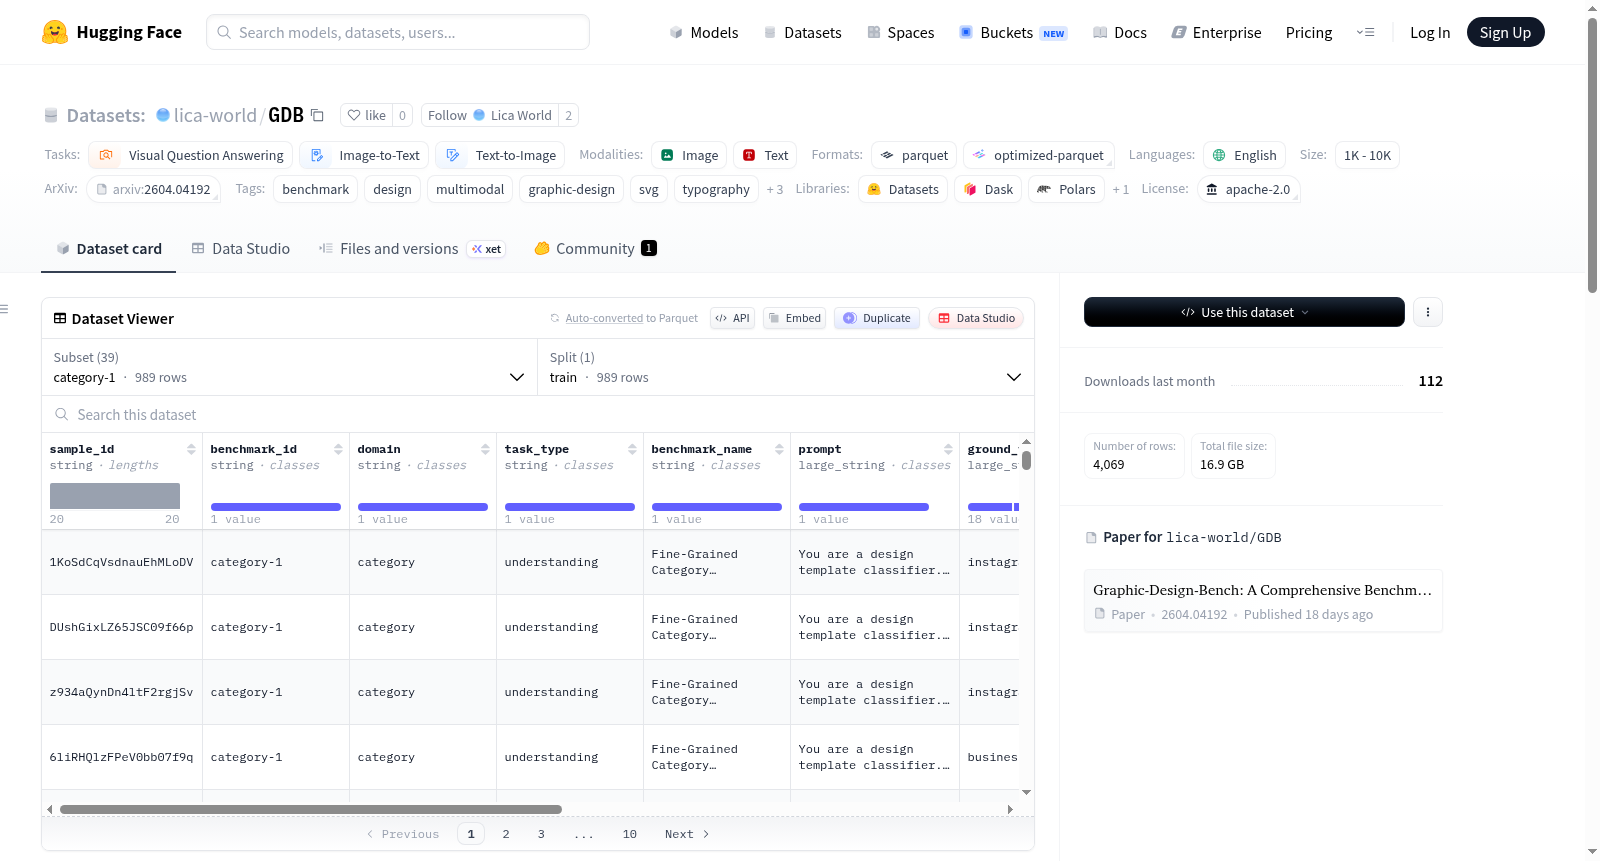Click the apache-2.0 license tag
1600x861 pixels.
(1248, 189)
